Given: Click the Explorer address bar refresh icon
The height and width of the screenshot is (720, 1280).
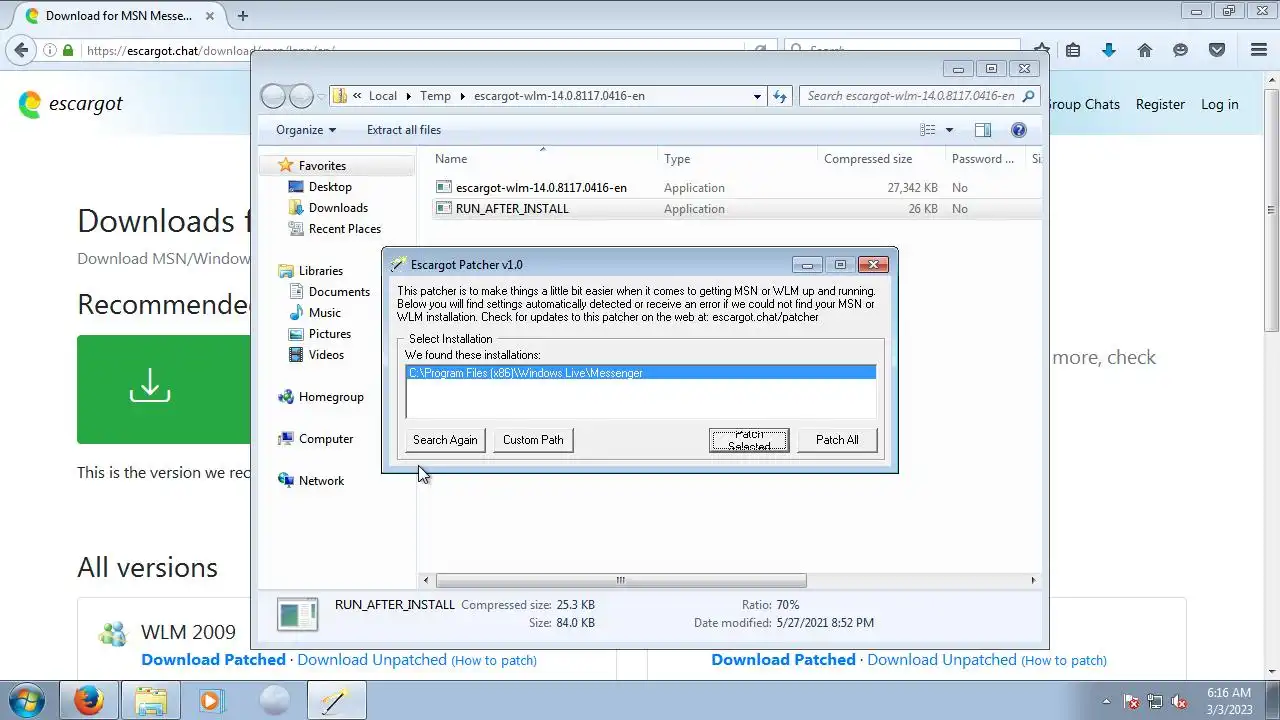Looking at the screenshot, I should (781, 96).
